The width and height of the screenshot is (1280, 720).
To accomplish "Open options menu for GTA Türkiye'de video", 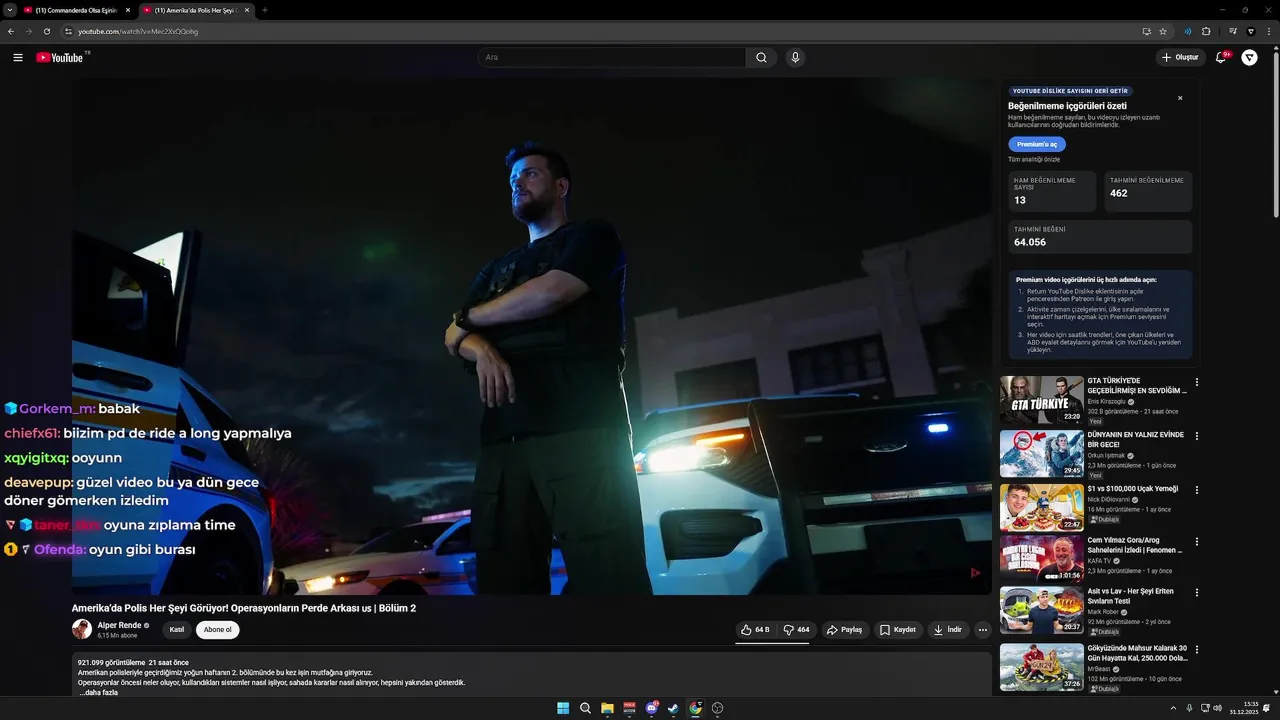I will pyautogui.click(x=1197, y=382).
